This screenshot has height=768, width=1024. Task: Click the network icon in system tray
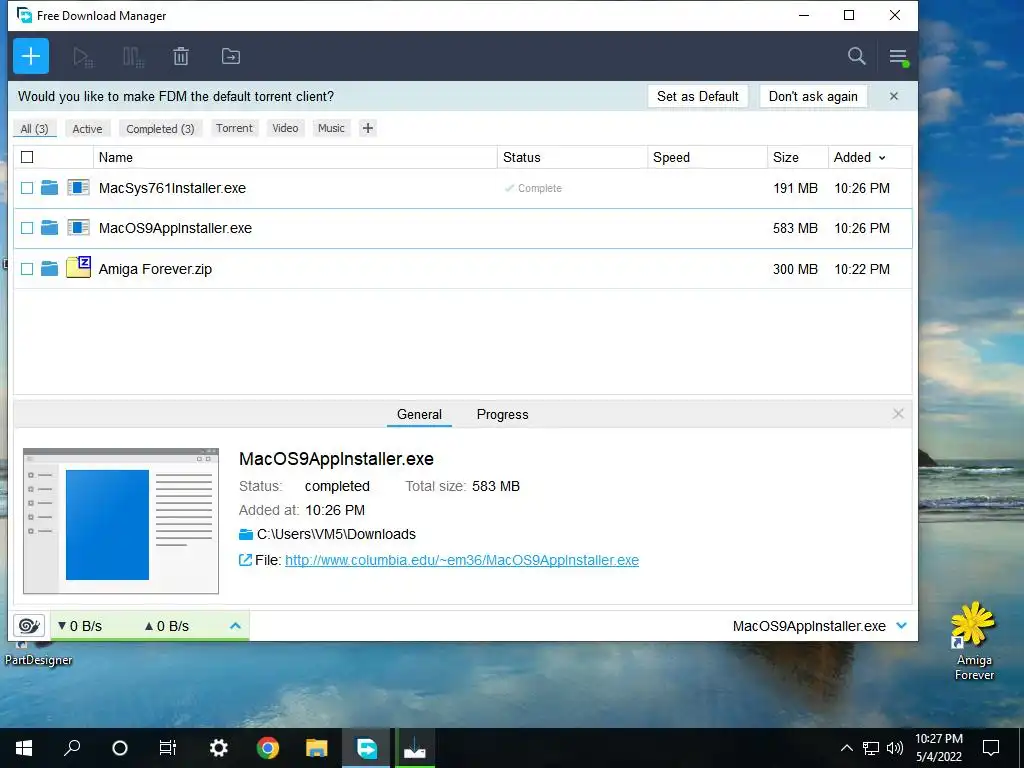tap(871, 748)
